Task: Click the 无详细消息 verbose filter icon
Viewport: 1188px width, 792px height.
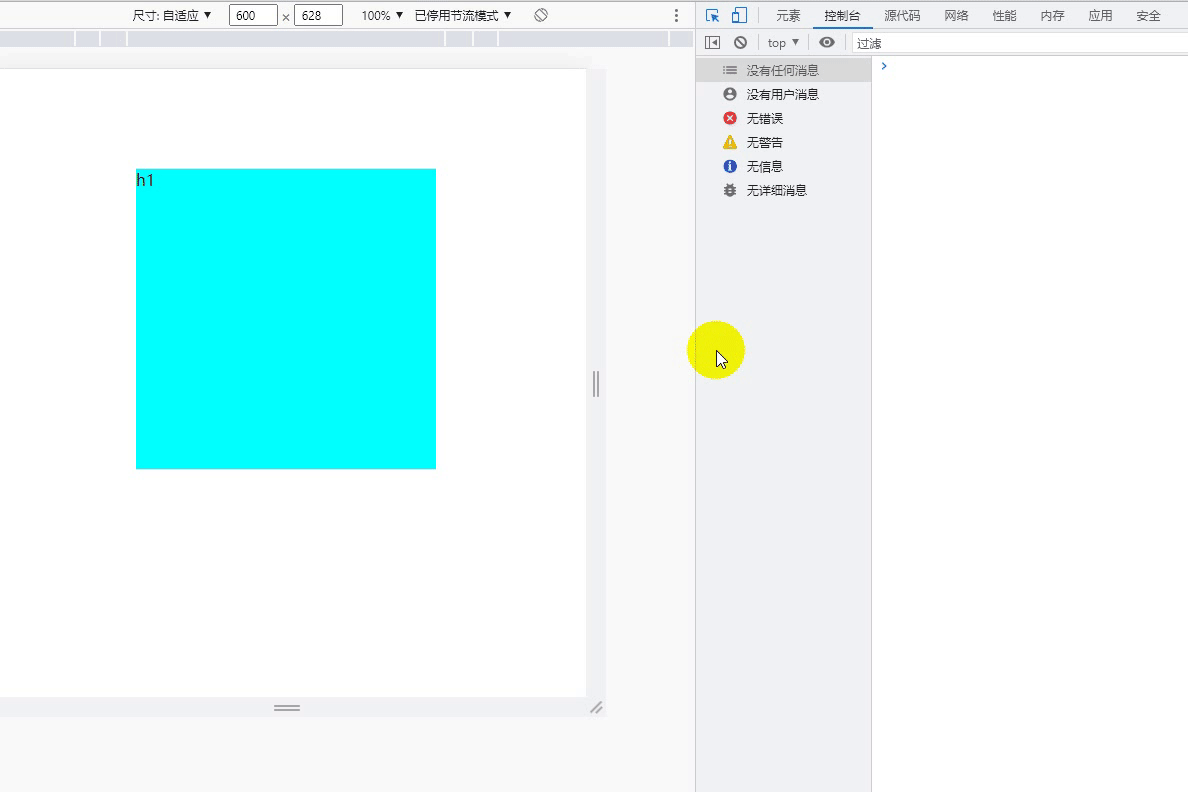Action: (x=729, y=190)
